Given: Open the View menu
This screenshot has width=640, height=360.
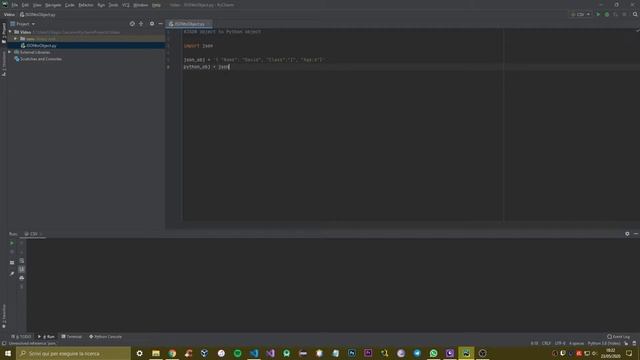Looking at the screenshot, I should coord(37,5).
